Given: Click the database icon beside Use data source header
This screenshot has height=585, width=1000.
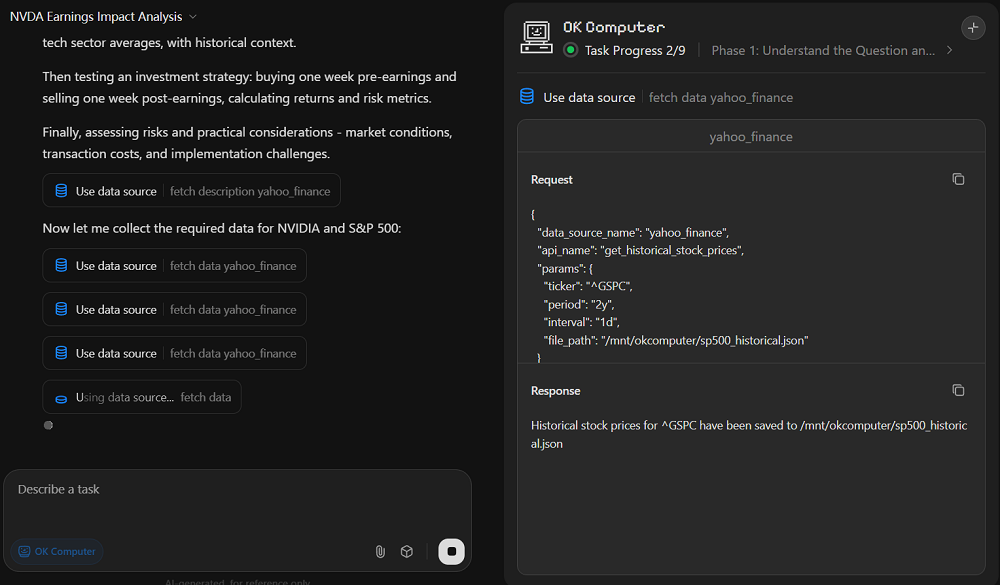Looking at the screenshot, I should coord(527,97).
